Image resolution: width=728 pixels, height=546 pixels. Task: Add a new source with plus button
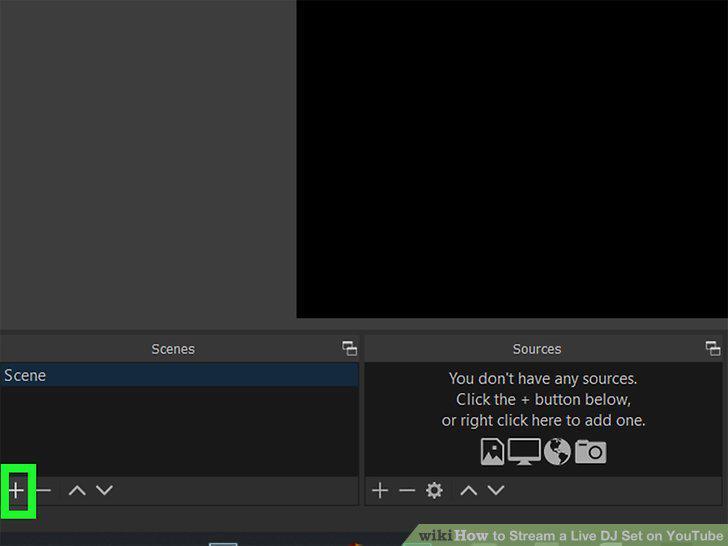[x=380, y=490]
